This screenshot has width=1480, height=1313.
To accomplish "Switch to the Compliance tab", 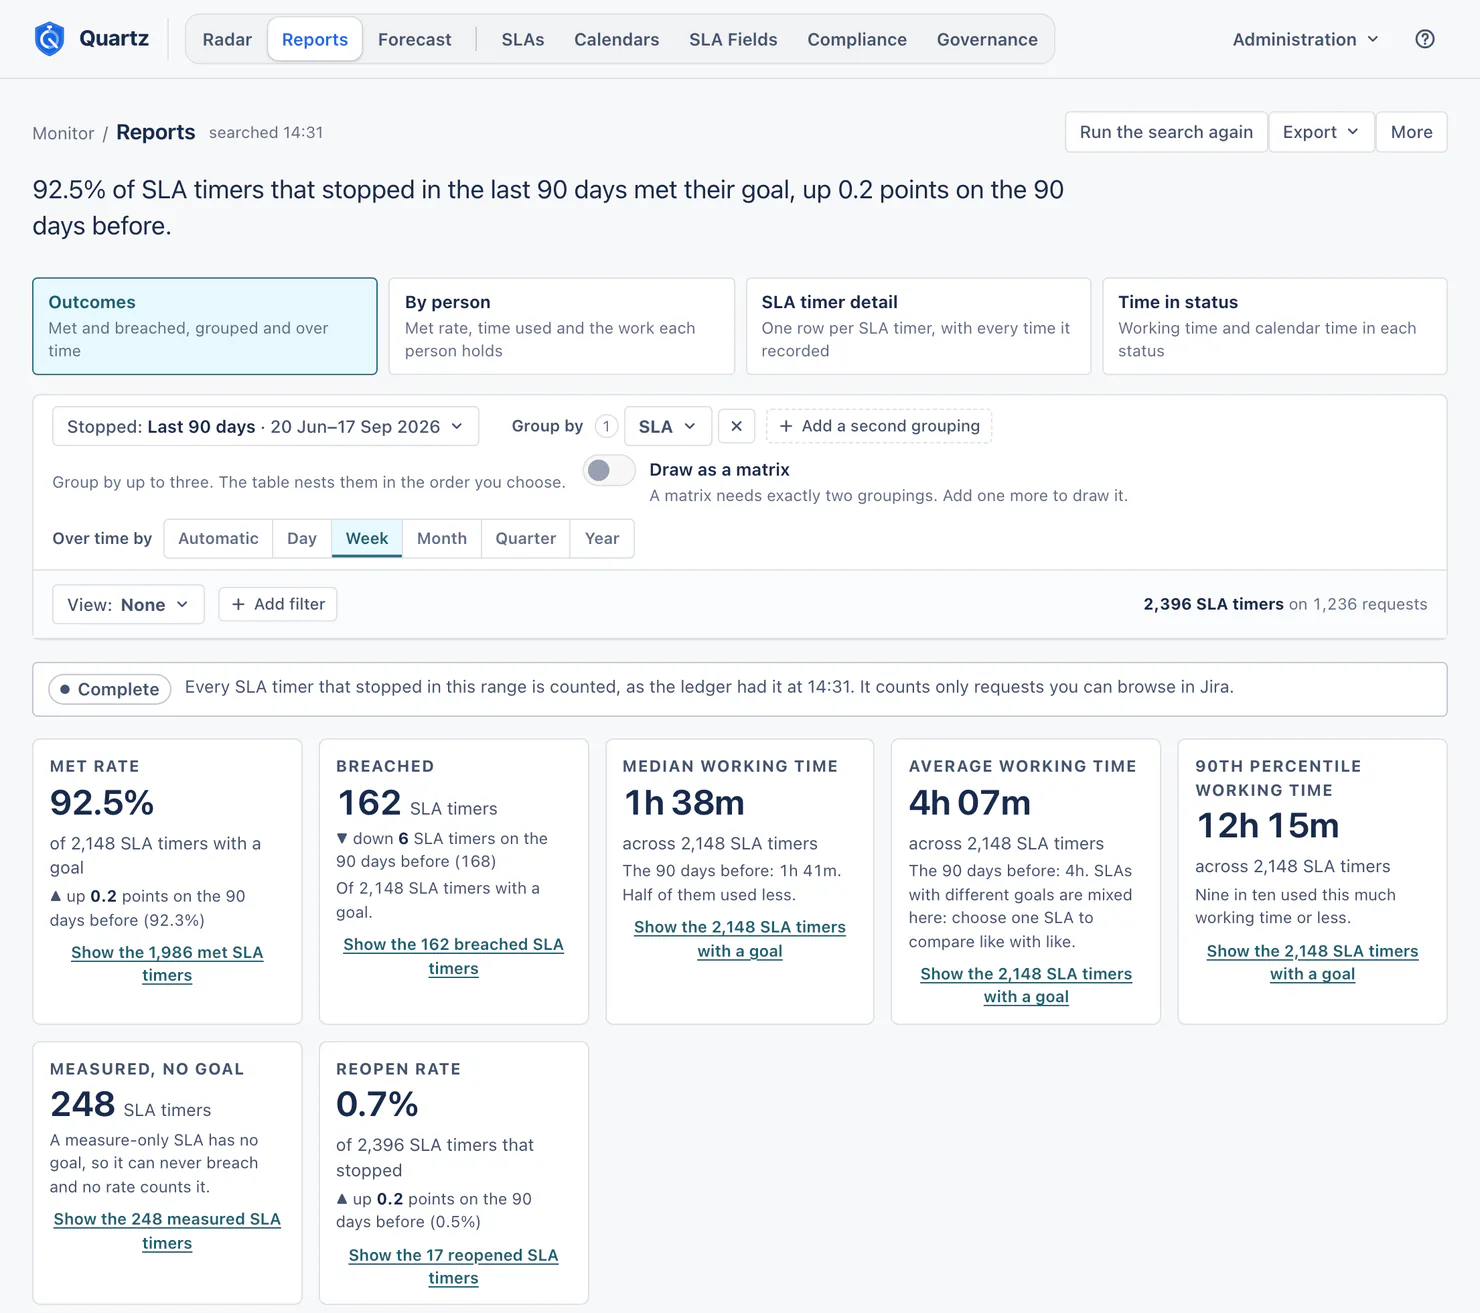I will tap(857, 39).
